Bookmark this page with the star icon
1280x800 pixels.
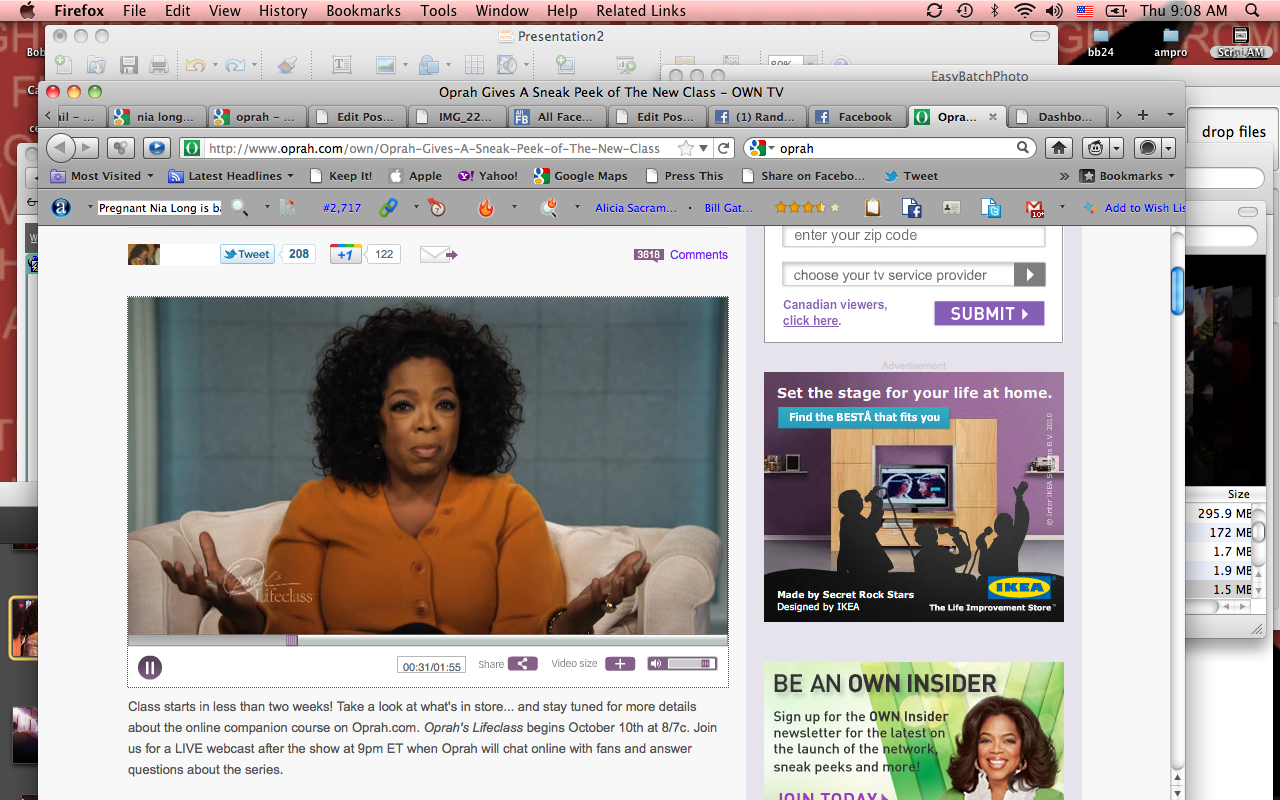[686, 148]
